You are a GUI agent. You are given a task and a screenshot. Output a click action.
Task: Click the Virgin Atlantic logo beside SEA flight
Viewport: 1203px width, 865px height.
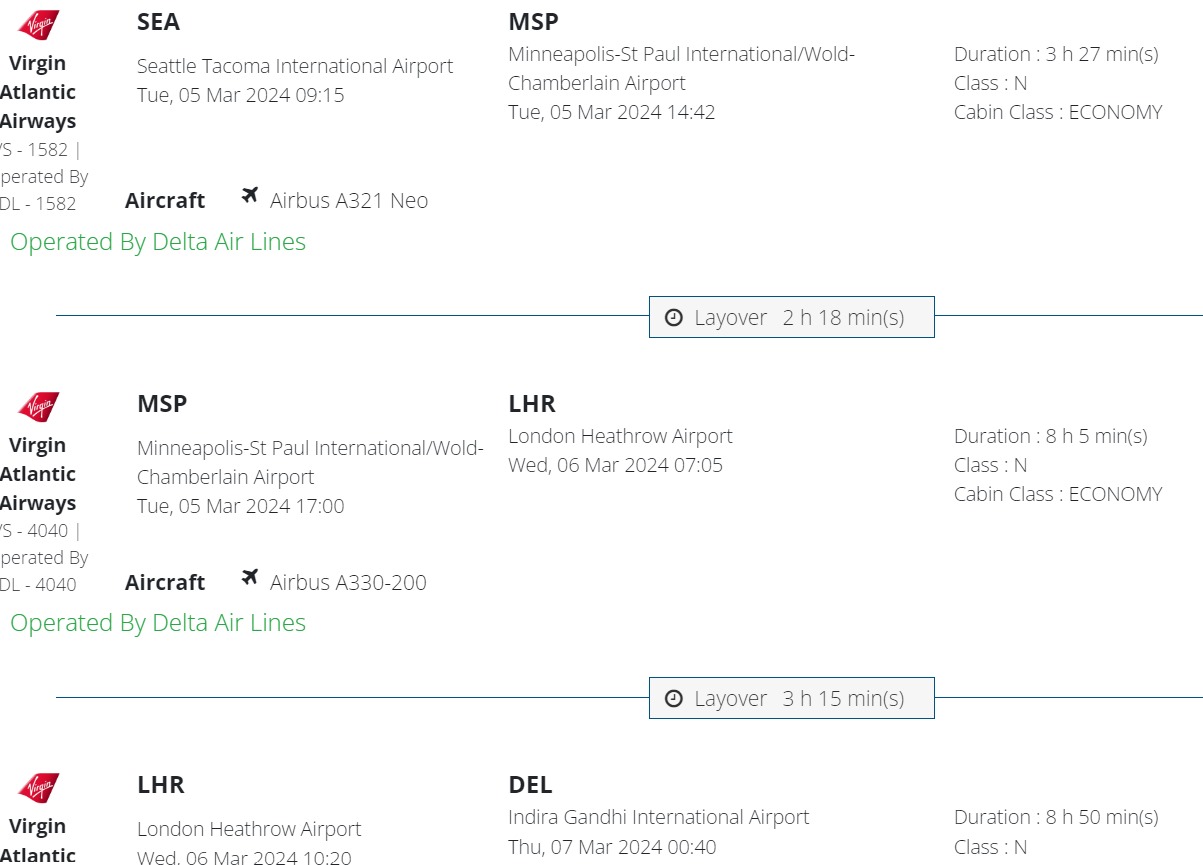point(39,25)
